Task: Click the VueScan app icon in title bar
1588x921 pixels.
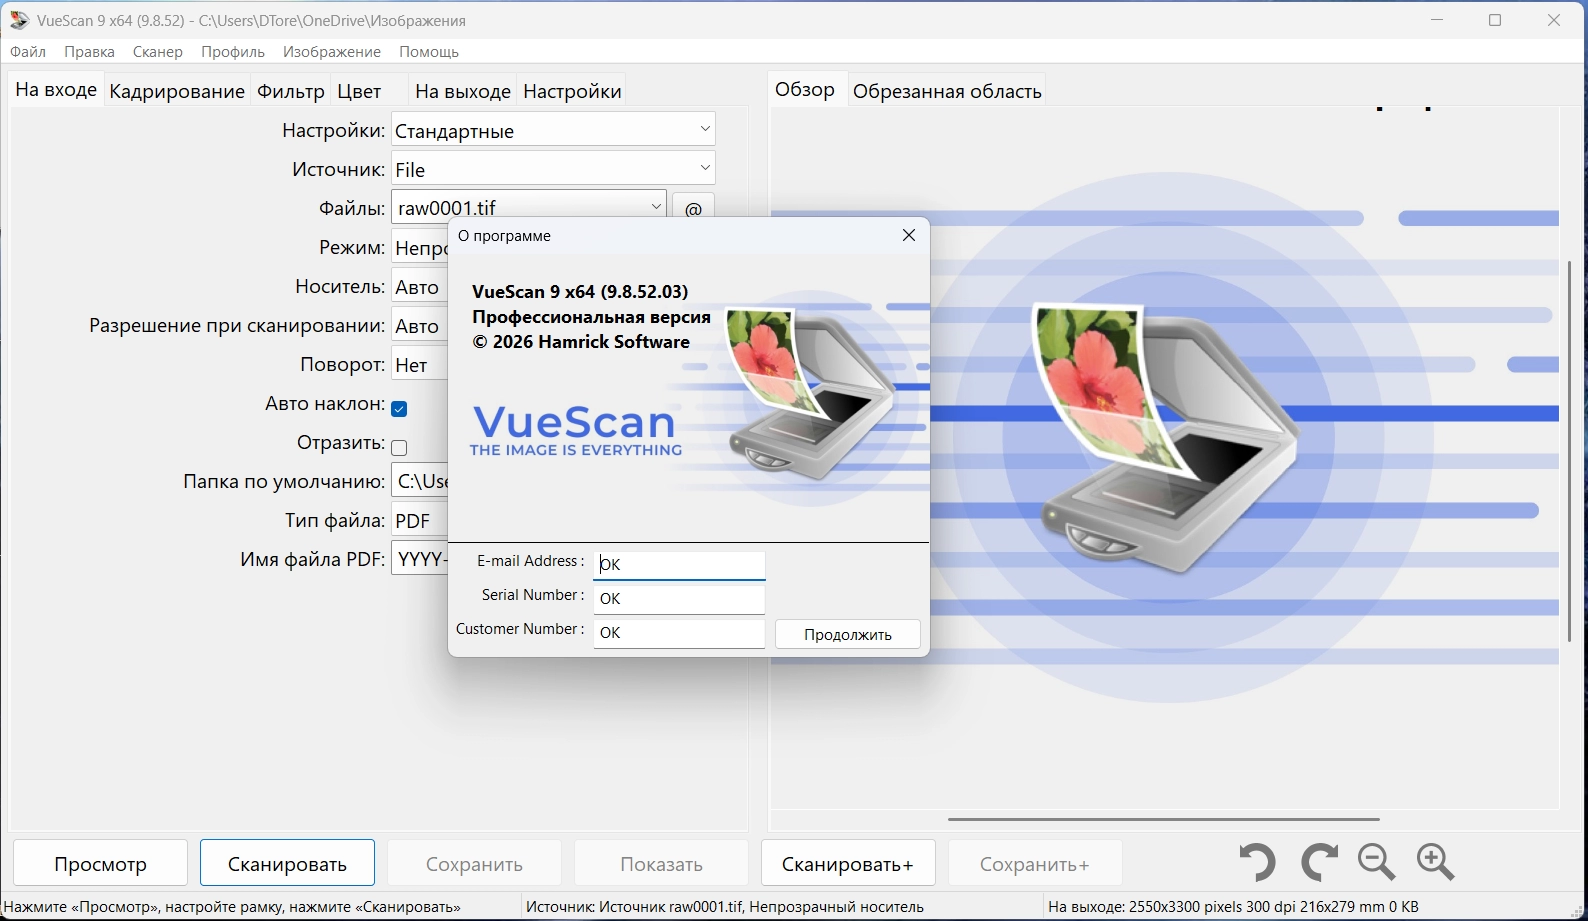Action: [19, 20]
